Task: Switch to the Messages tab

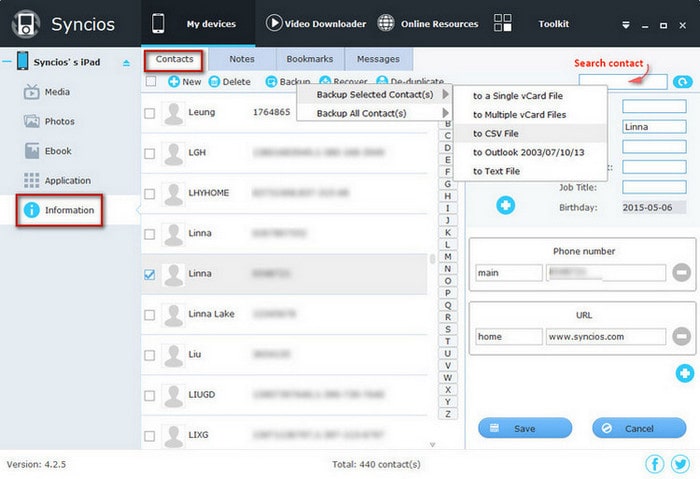Action: tap(378, 59)
